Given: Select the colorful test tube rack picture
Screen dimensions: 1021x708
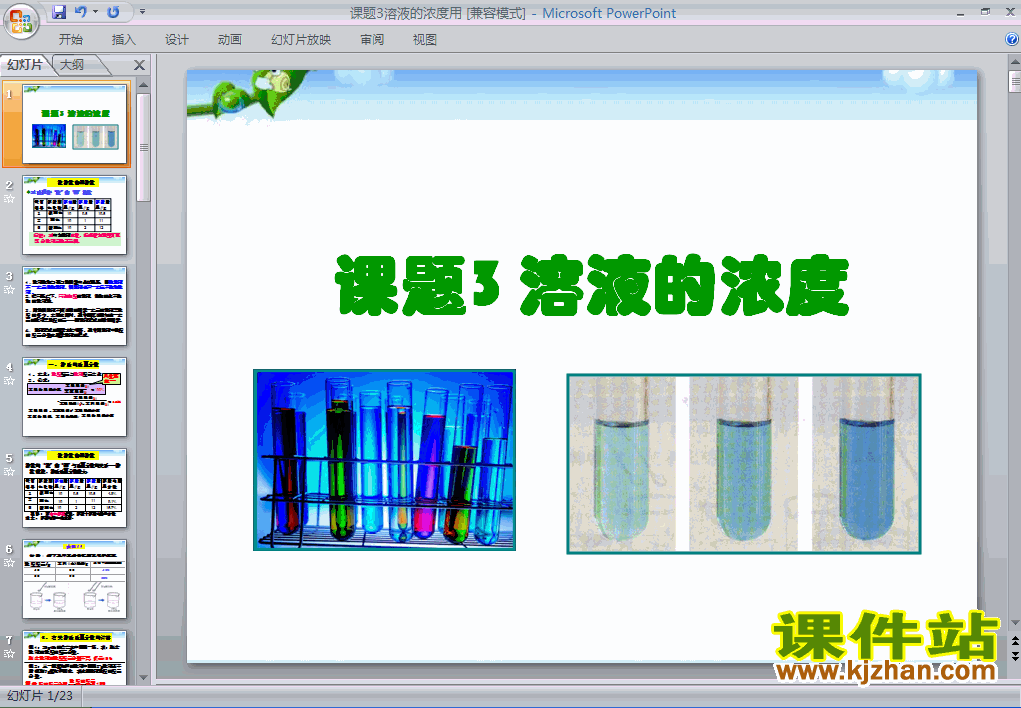Looking at the screenshot, I should click(384, 460).
